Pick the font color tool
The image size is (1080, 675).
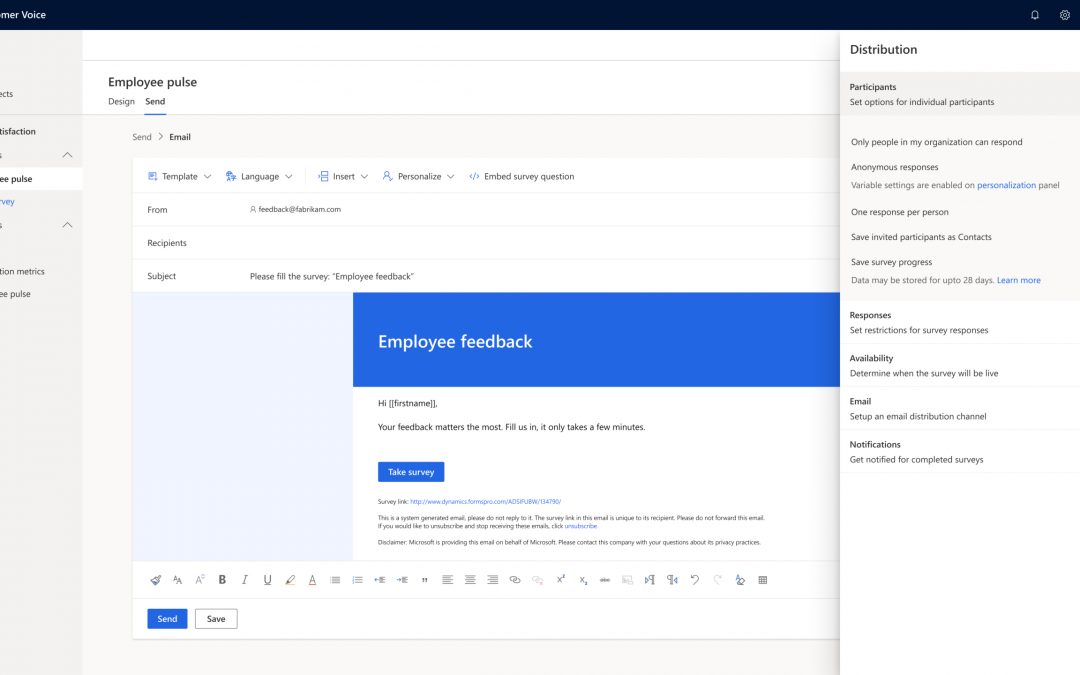coord(312,580)
